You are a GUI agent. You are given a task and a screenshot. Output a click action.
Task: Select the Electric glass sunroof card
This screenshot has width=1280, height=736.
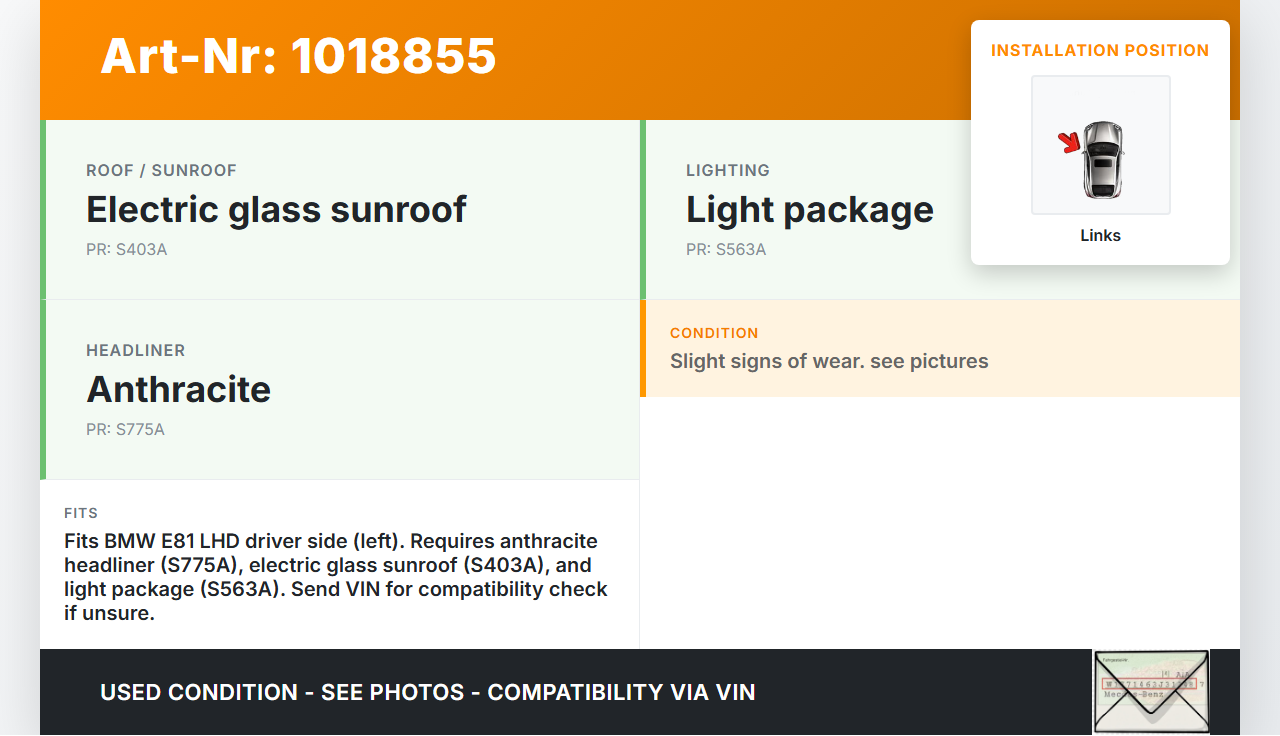[x=340, y=210]
